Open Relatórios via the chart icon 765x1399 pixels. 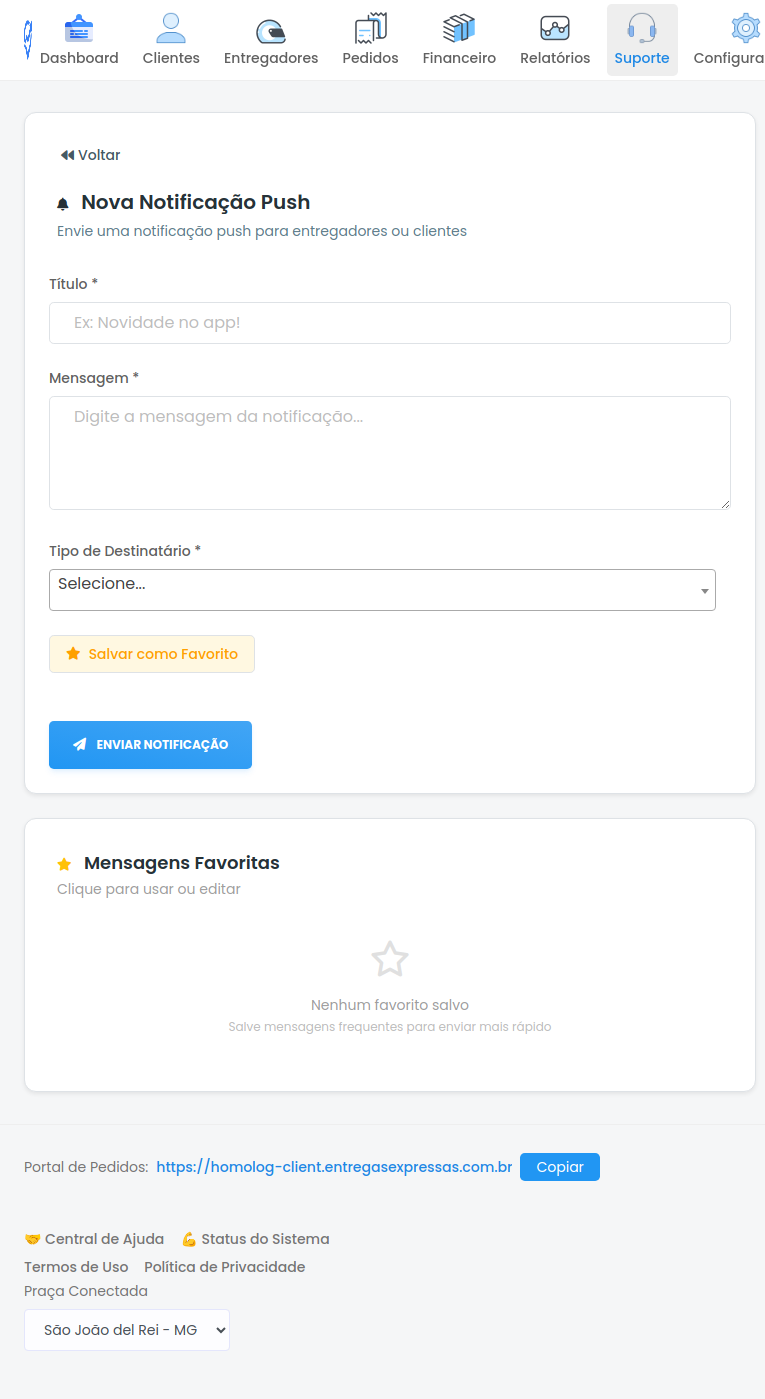(x=555, y=25)
